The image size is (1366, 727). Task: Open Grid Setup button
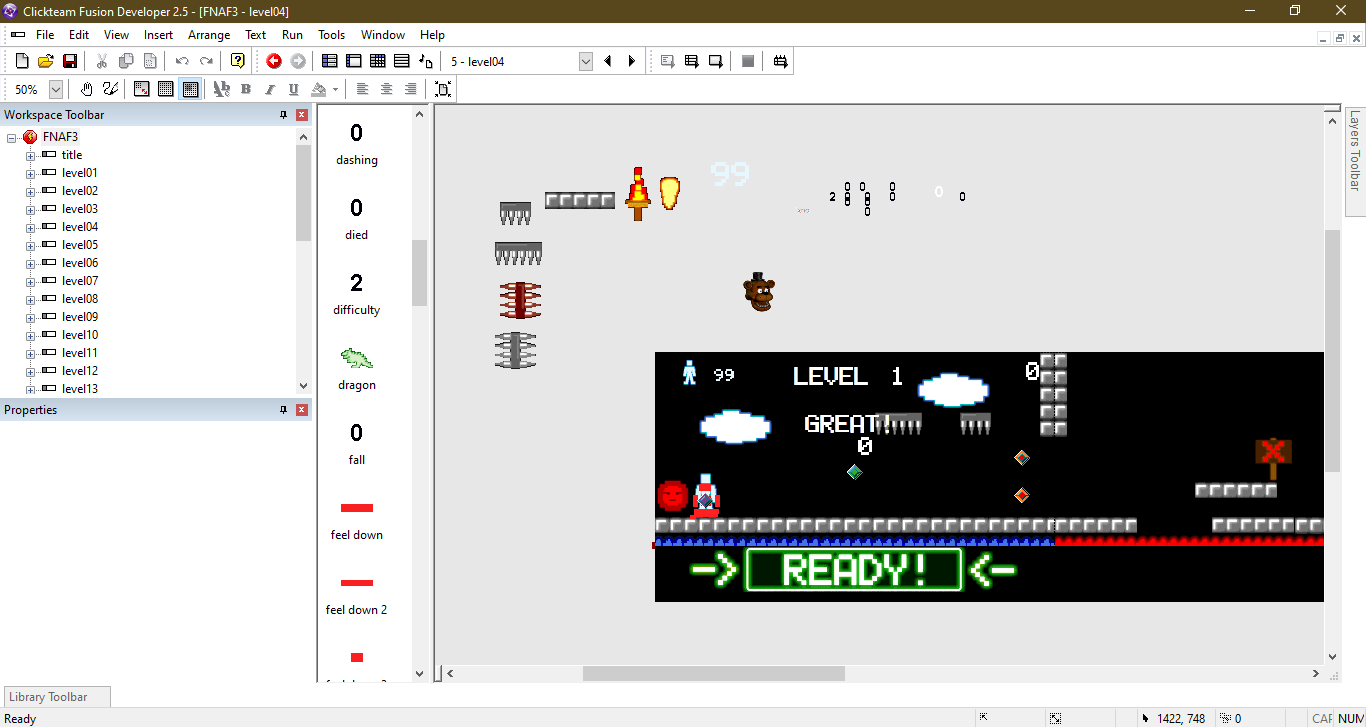142,89
